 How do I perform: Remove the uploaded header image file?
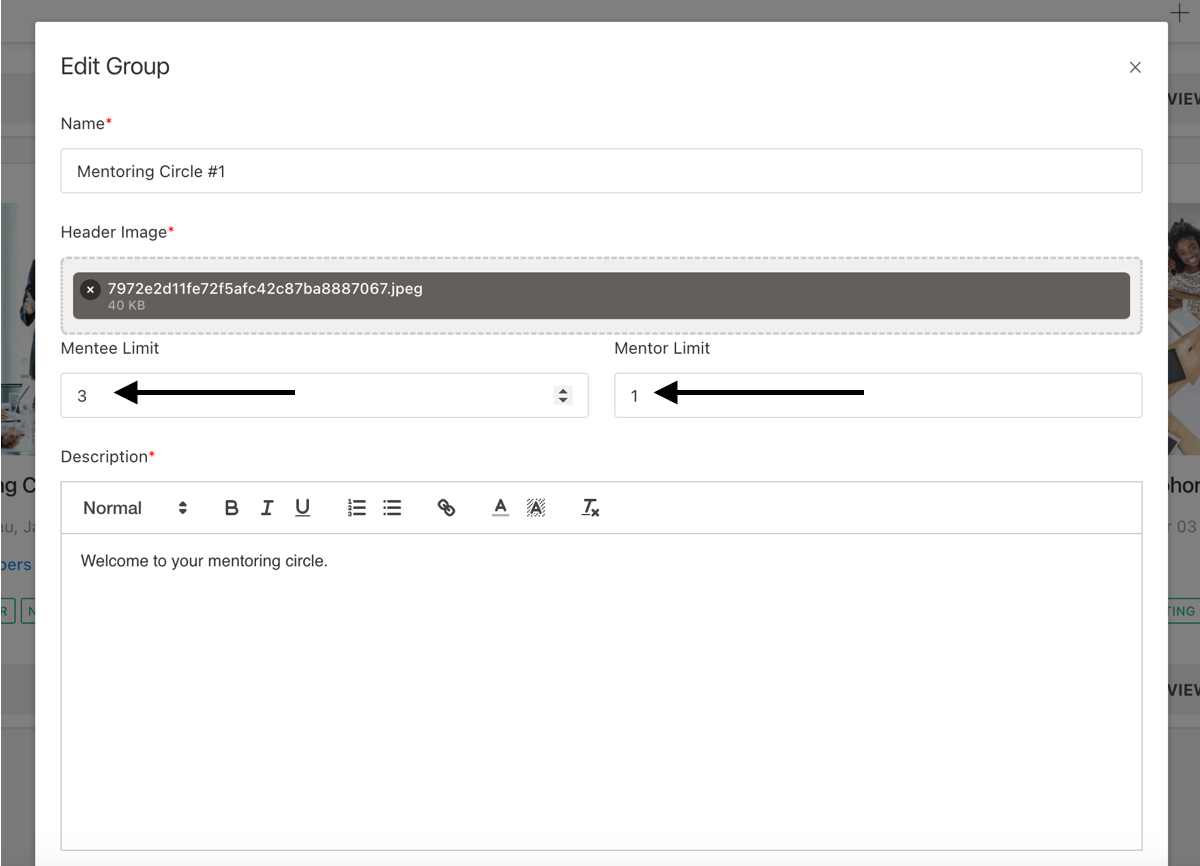click(x=90, y=289)
